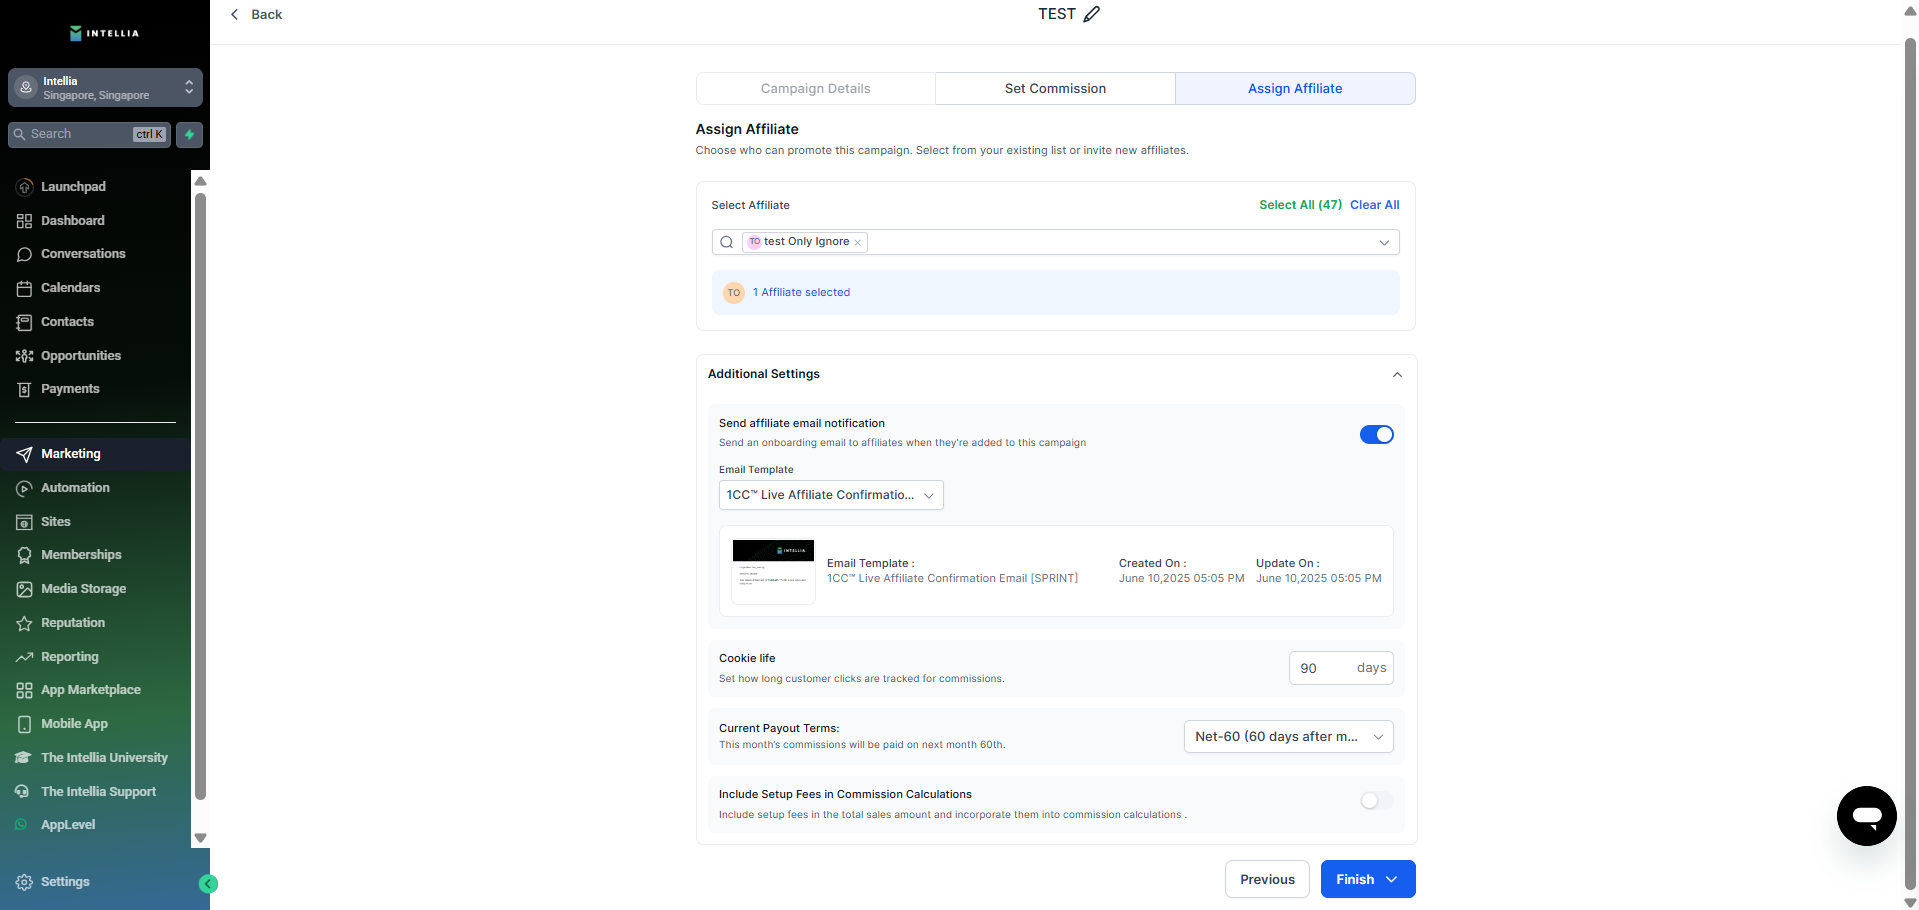Open the Email Template dropdown
The width and height of the screenshot is (1919, 910).
830,495
